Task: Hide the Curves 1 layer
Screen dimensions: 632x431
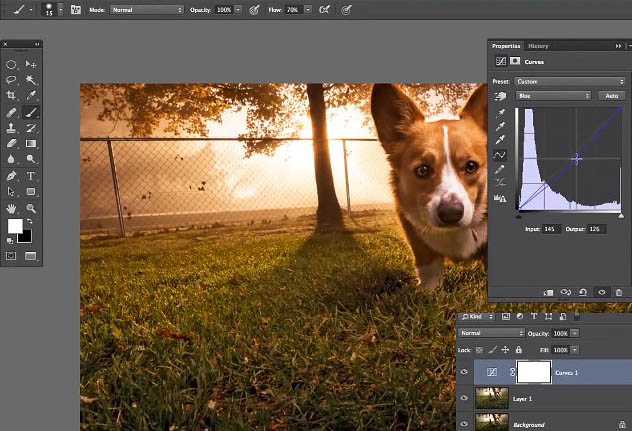Action: pyautogui.click(x=464, y=372)
